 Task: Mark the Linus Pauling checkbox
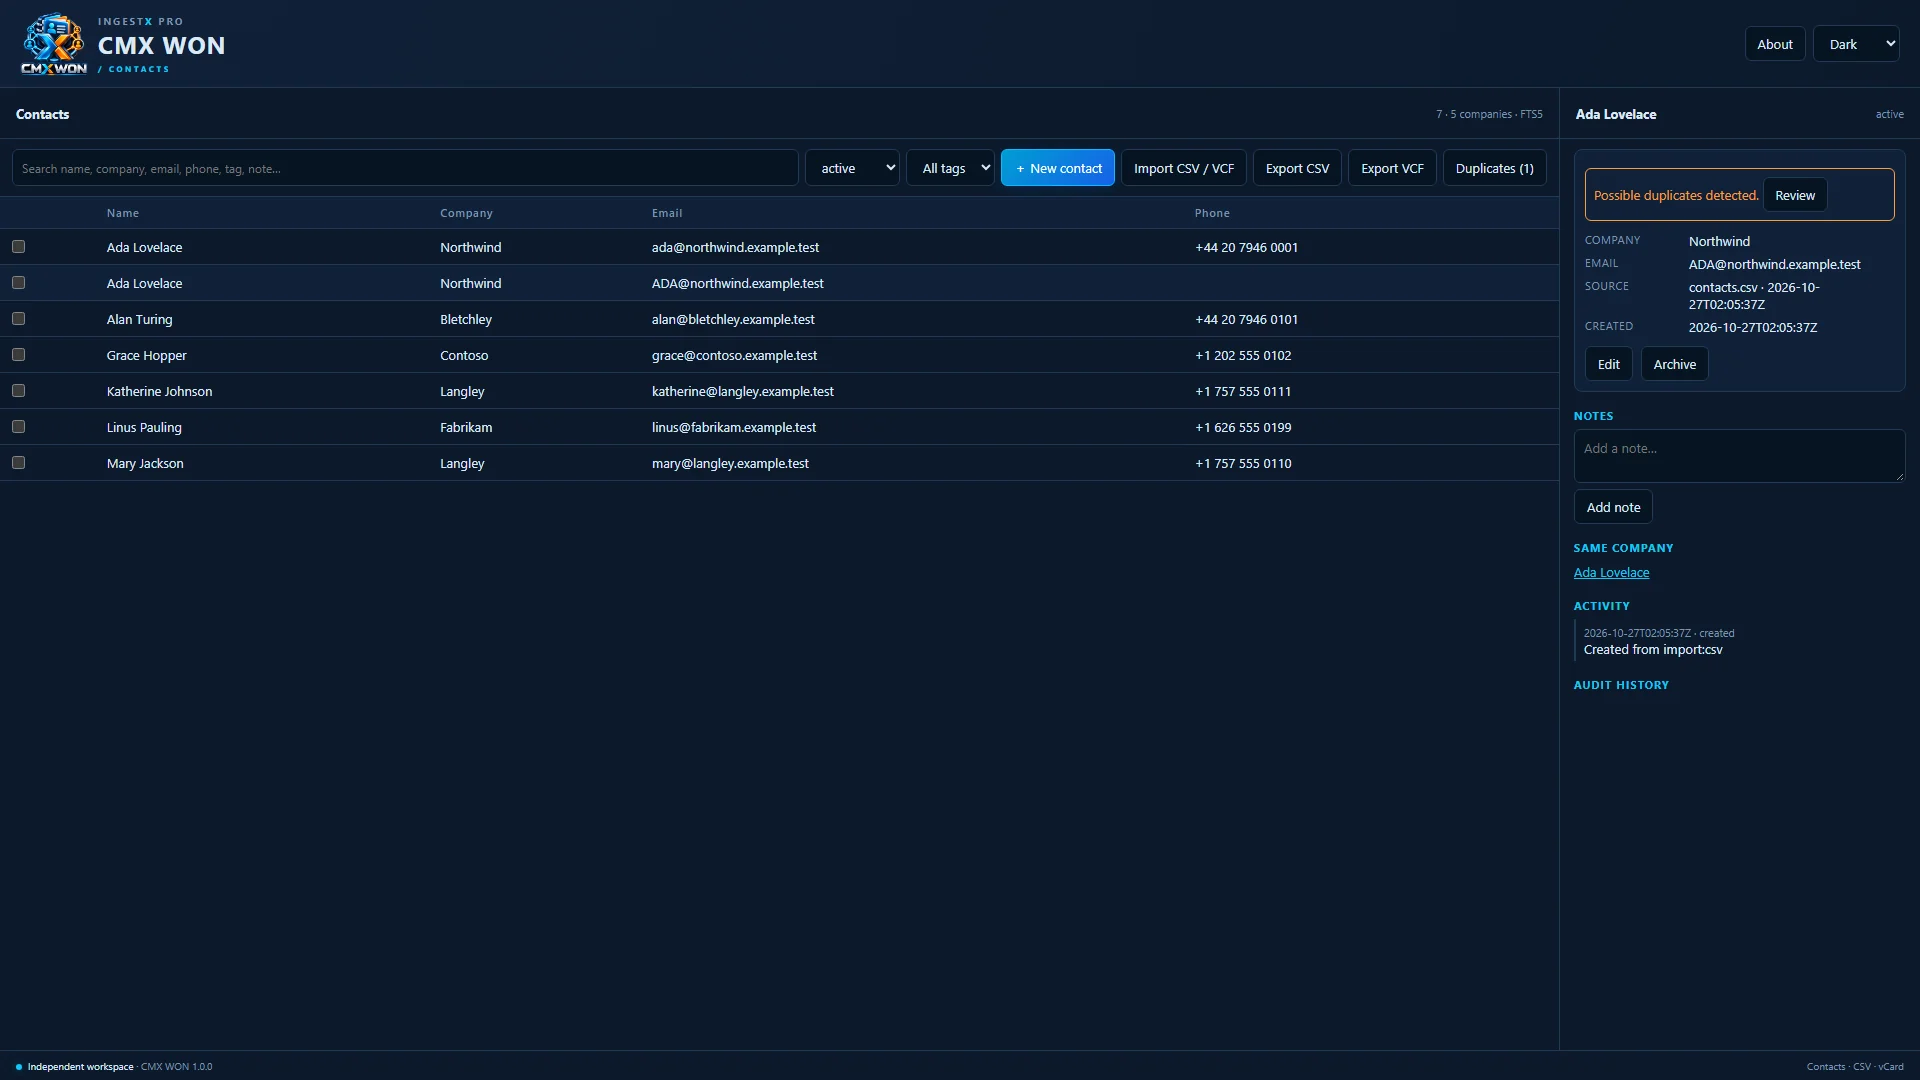coord(18,427)
